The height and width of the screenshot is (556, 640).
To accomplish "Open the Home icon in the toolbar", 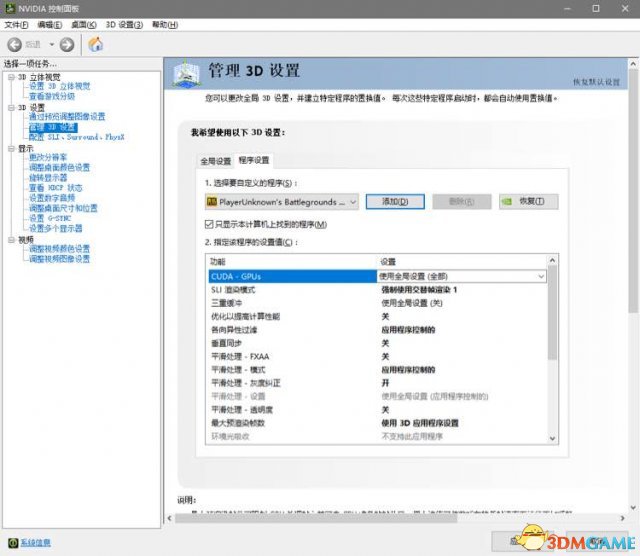I will (x=96, y=44).
